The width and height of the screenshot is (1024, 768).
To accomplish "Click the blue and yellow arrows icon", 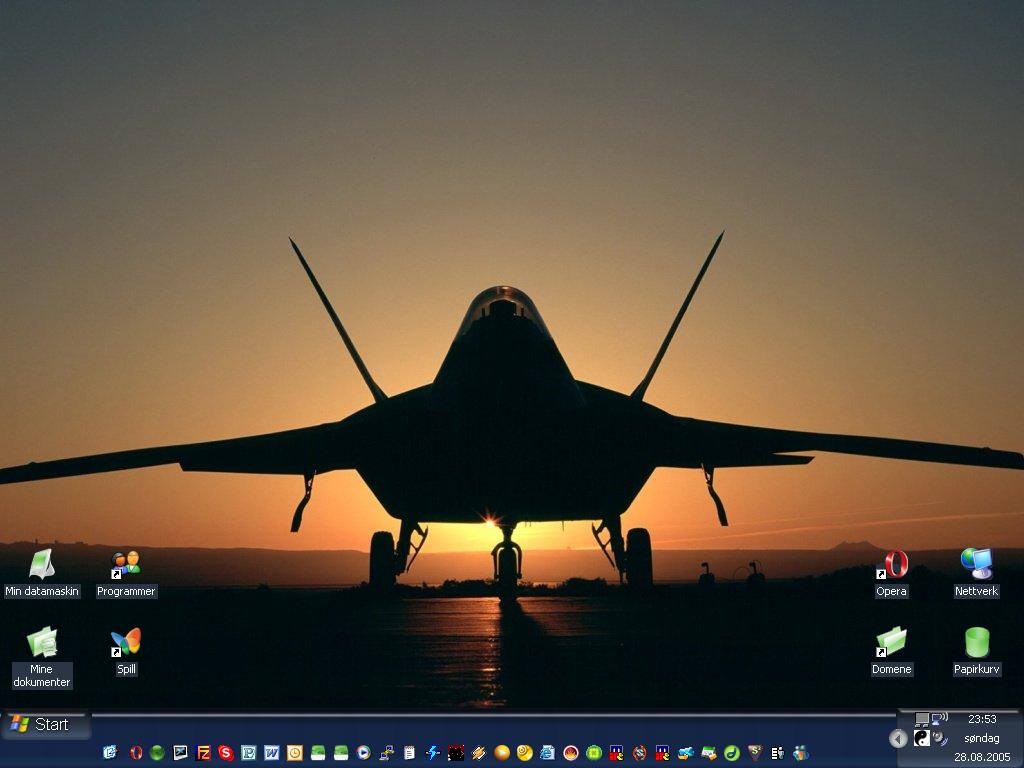I will pyautogui.click(x=686, y=752).
